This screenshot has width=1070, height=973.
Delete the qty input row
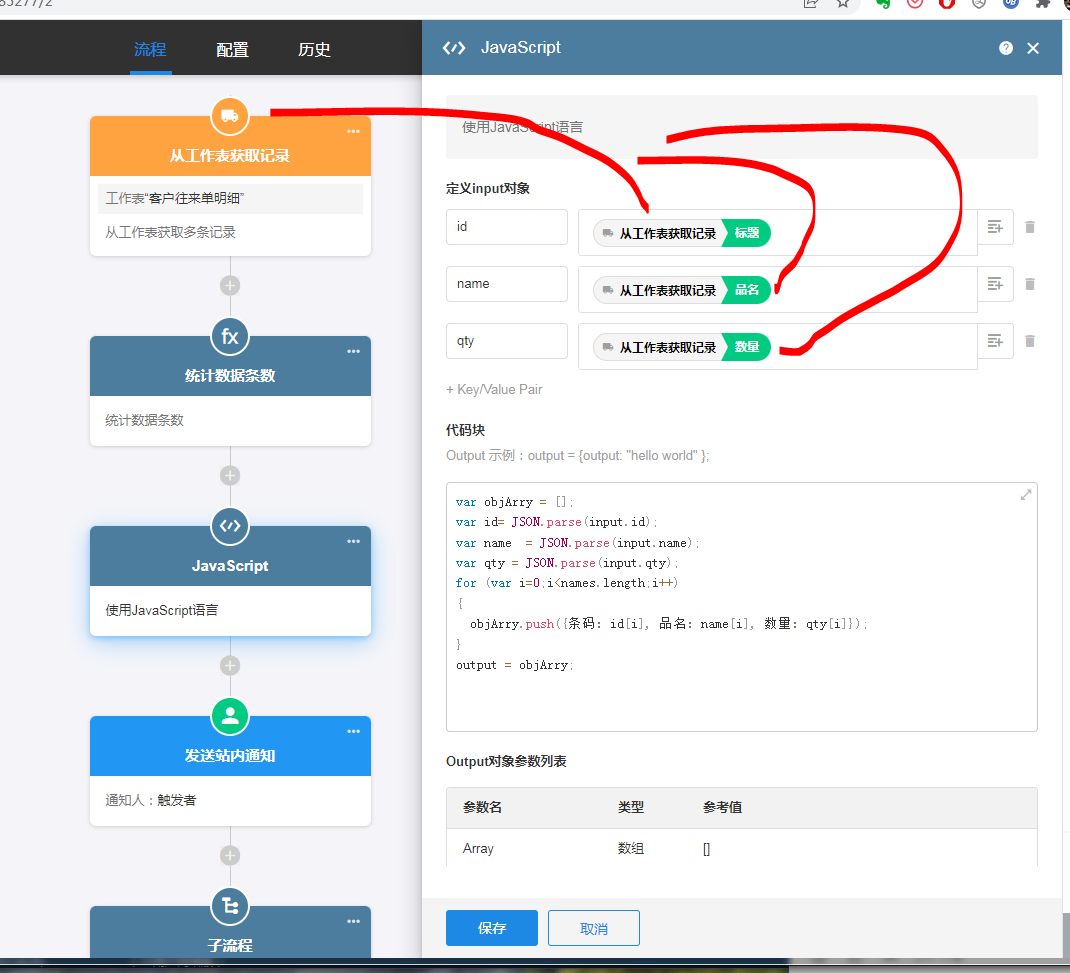1030,341
